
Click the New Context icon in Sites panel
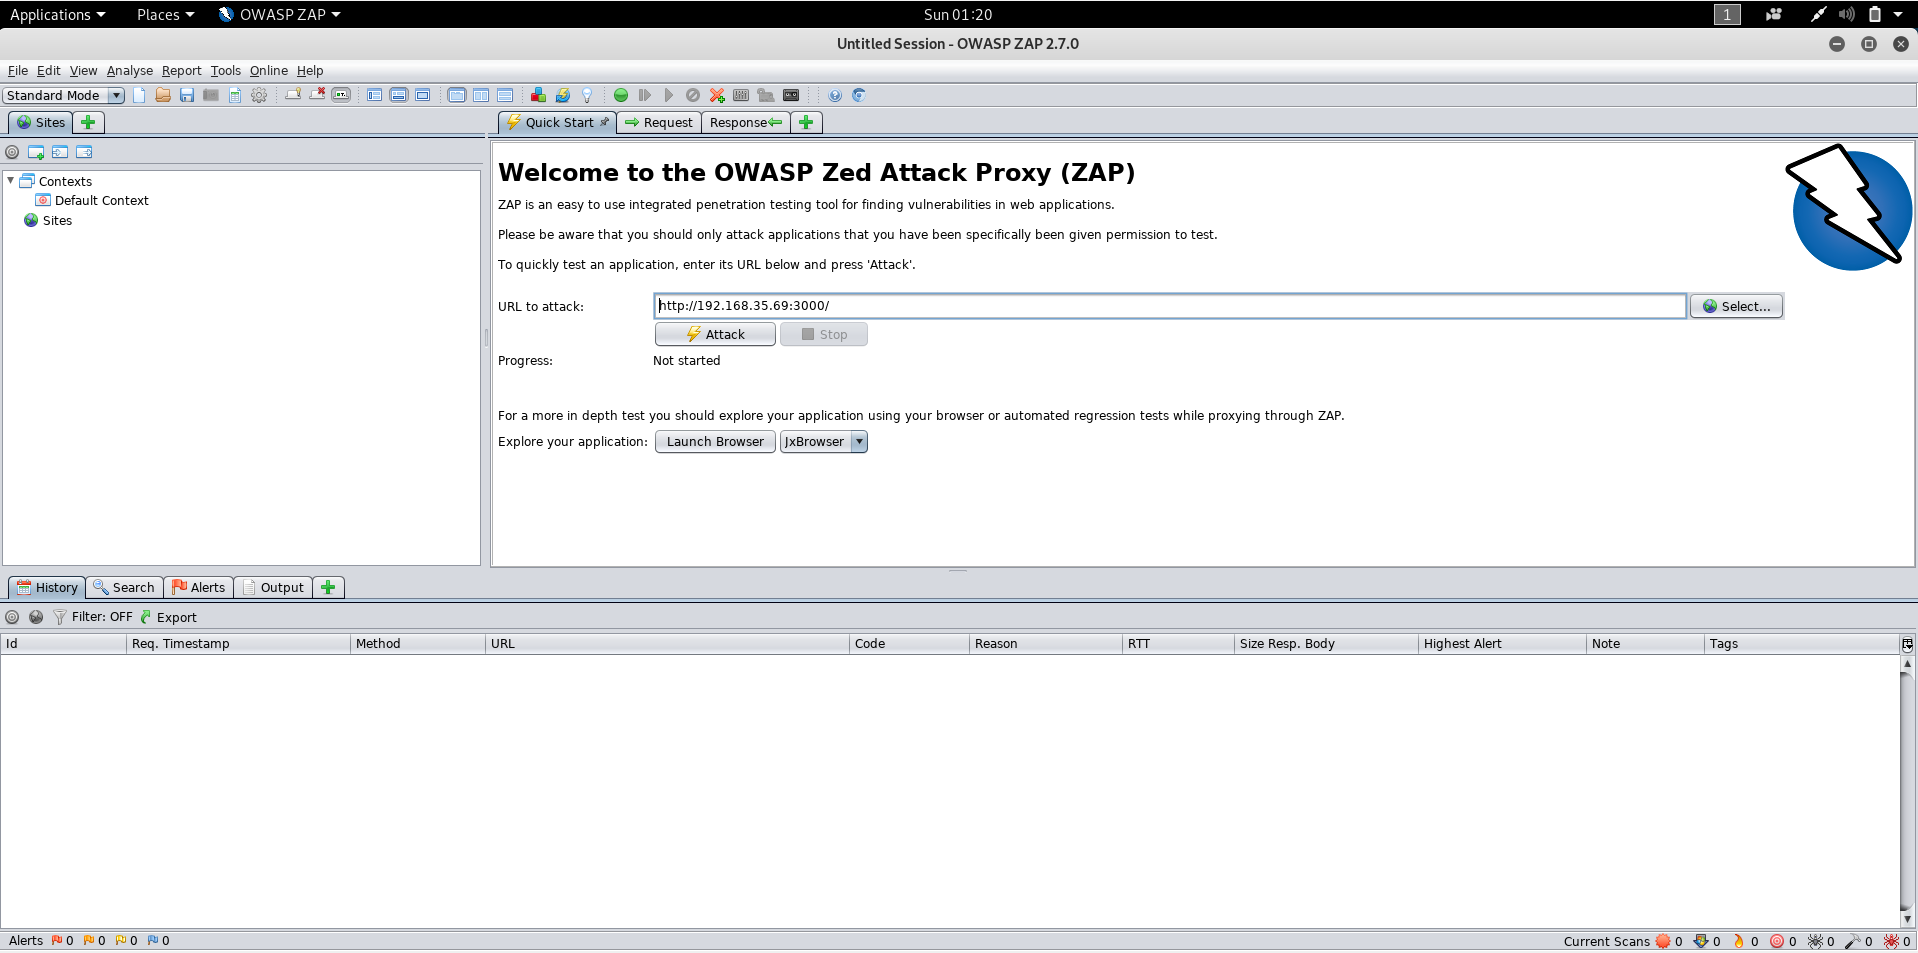(36, 152)
